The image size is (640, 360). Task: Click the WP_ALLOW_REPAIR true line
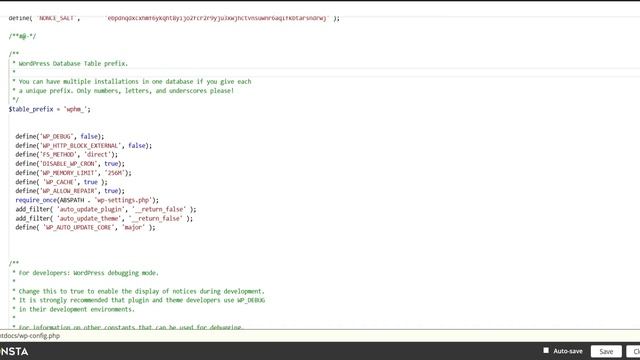(x=70, y=191)
